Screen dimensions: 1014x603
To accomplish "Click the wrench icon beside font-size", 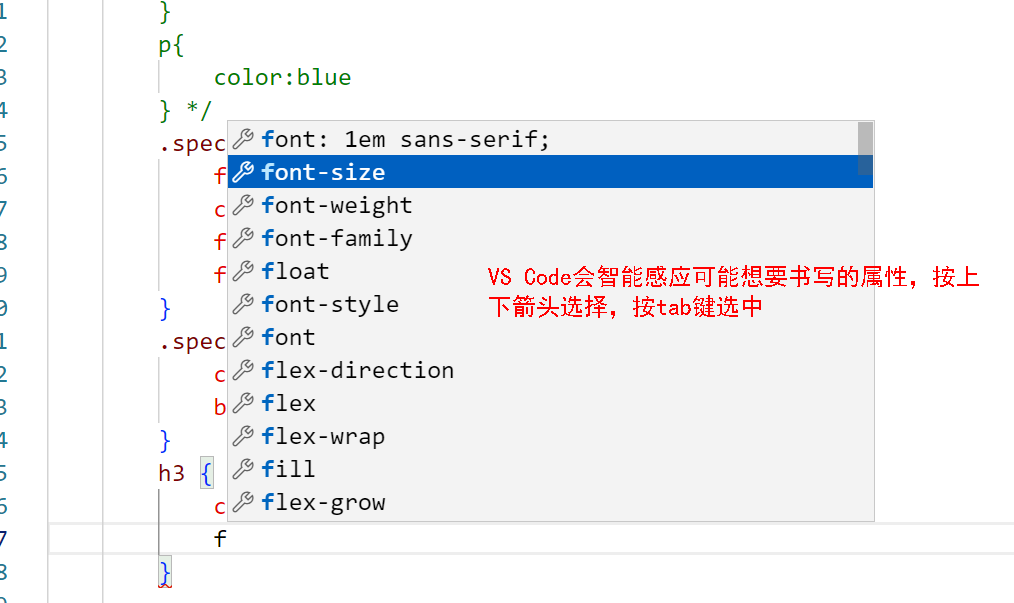I will click(x=242, y=172).
